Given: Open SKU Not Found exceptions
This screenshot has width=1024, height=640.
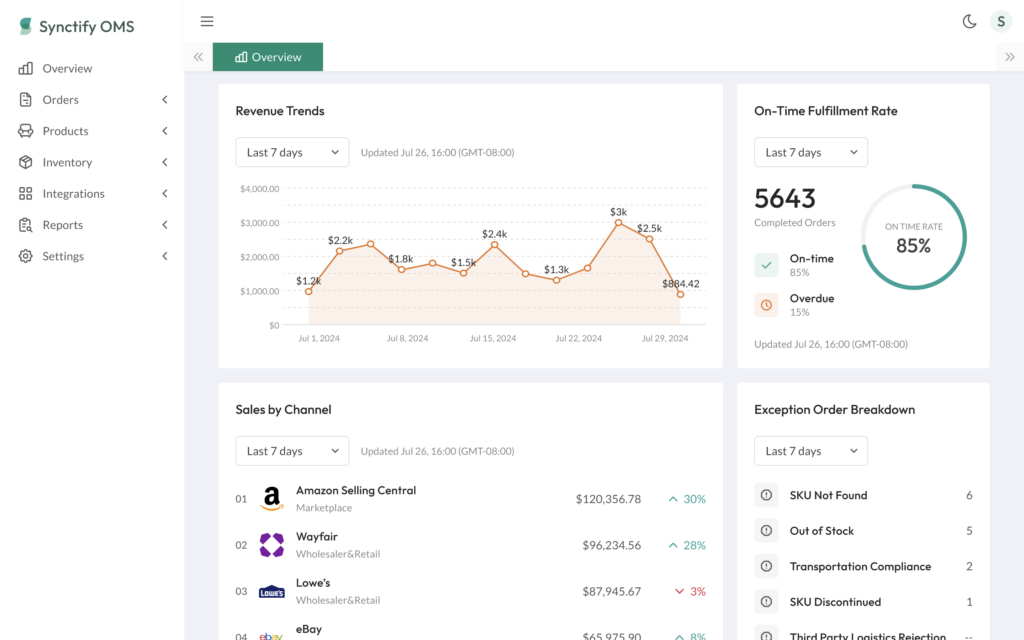Looking at the screenshot, I should pyautogui.click(x=863, y=495).
